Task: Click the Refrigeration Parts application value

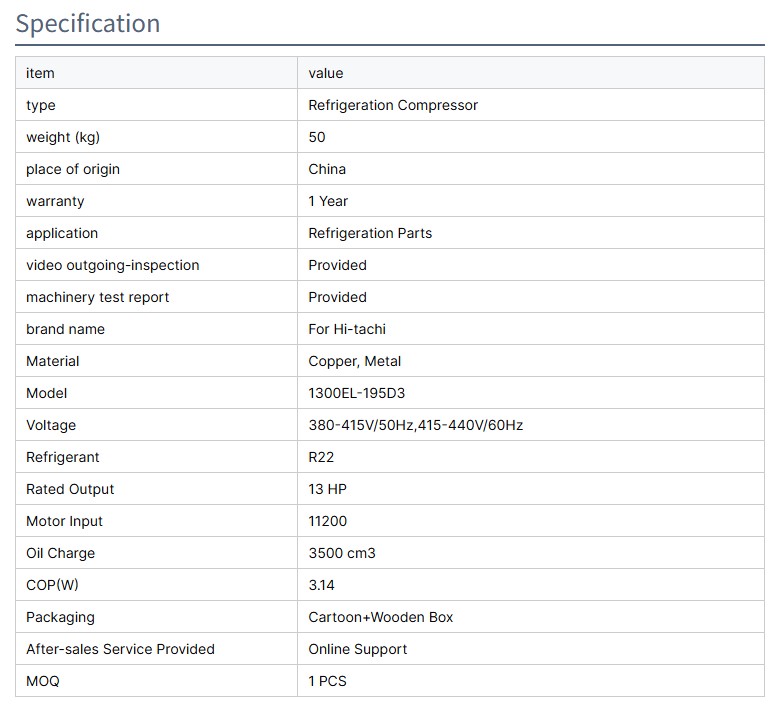Action: click(x=370, y=233)
